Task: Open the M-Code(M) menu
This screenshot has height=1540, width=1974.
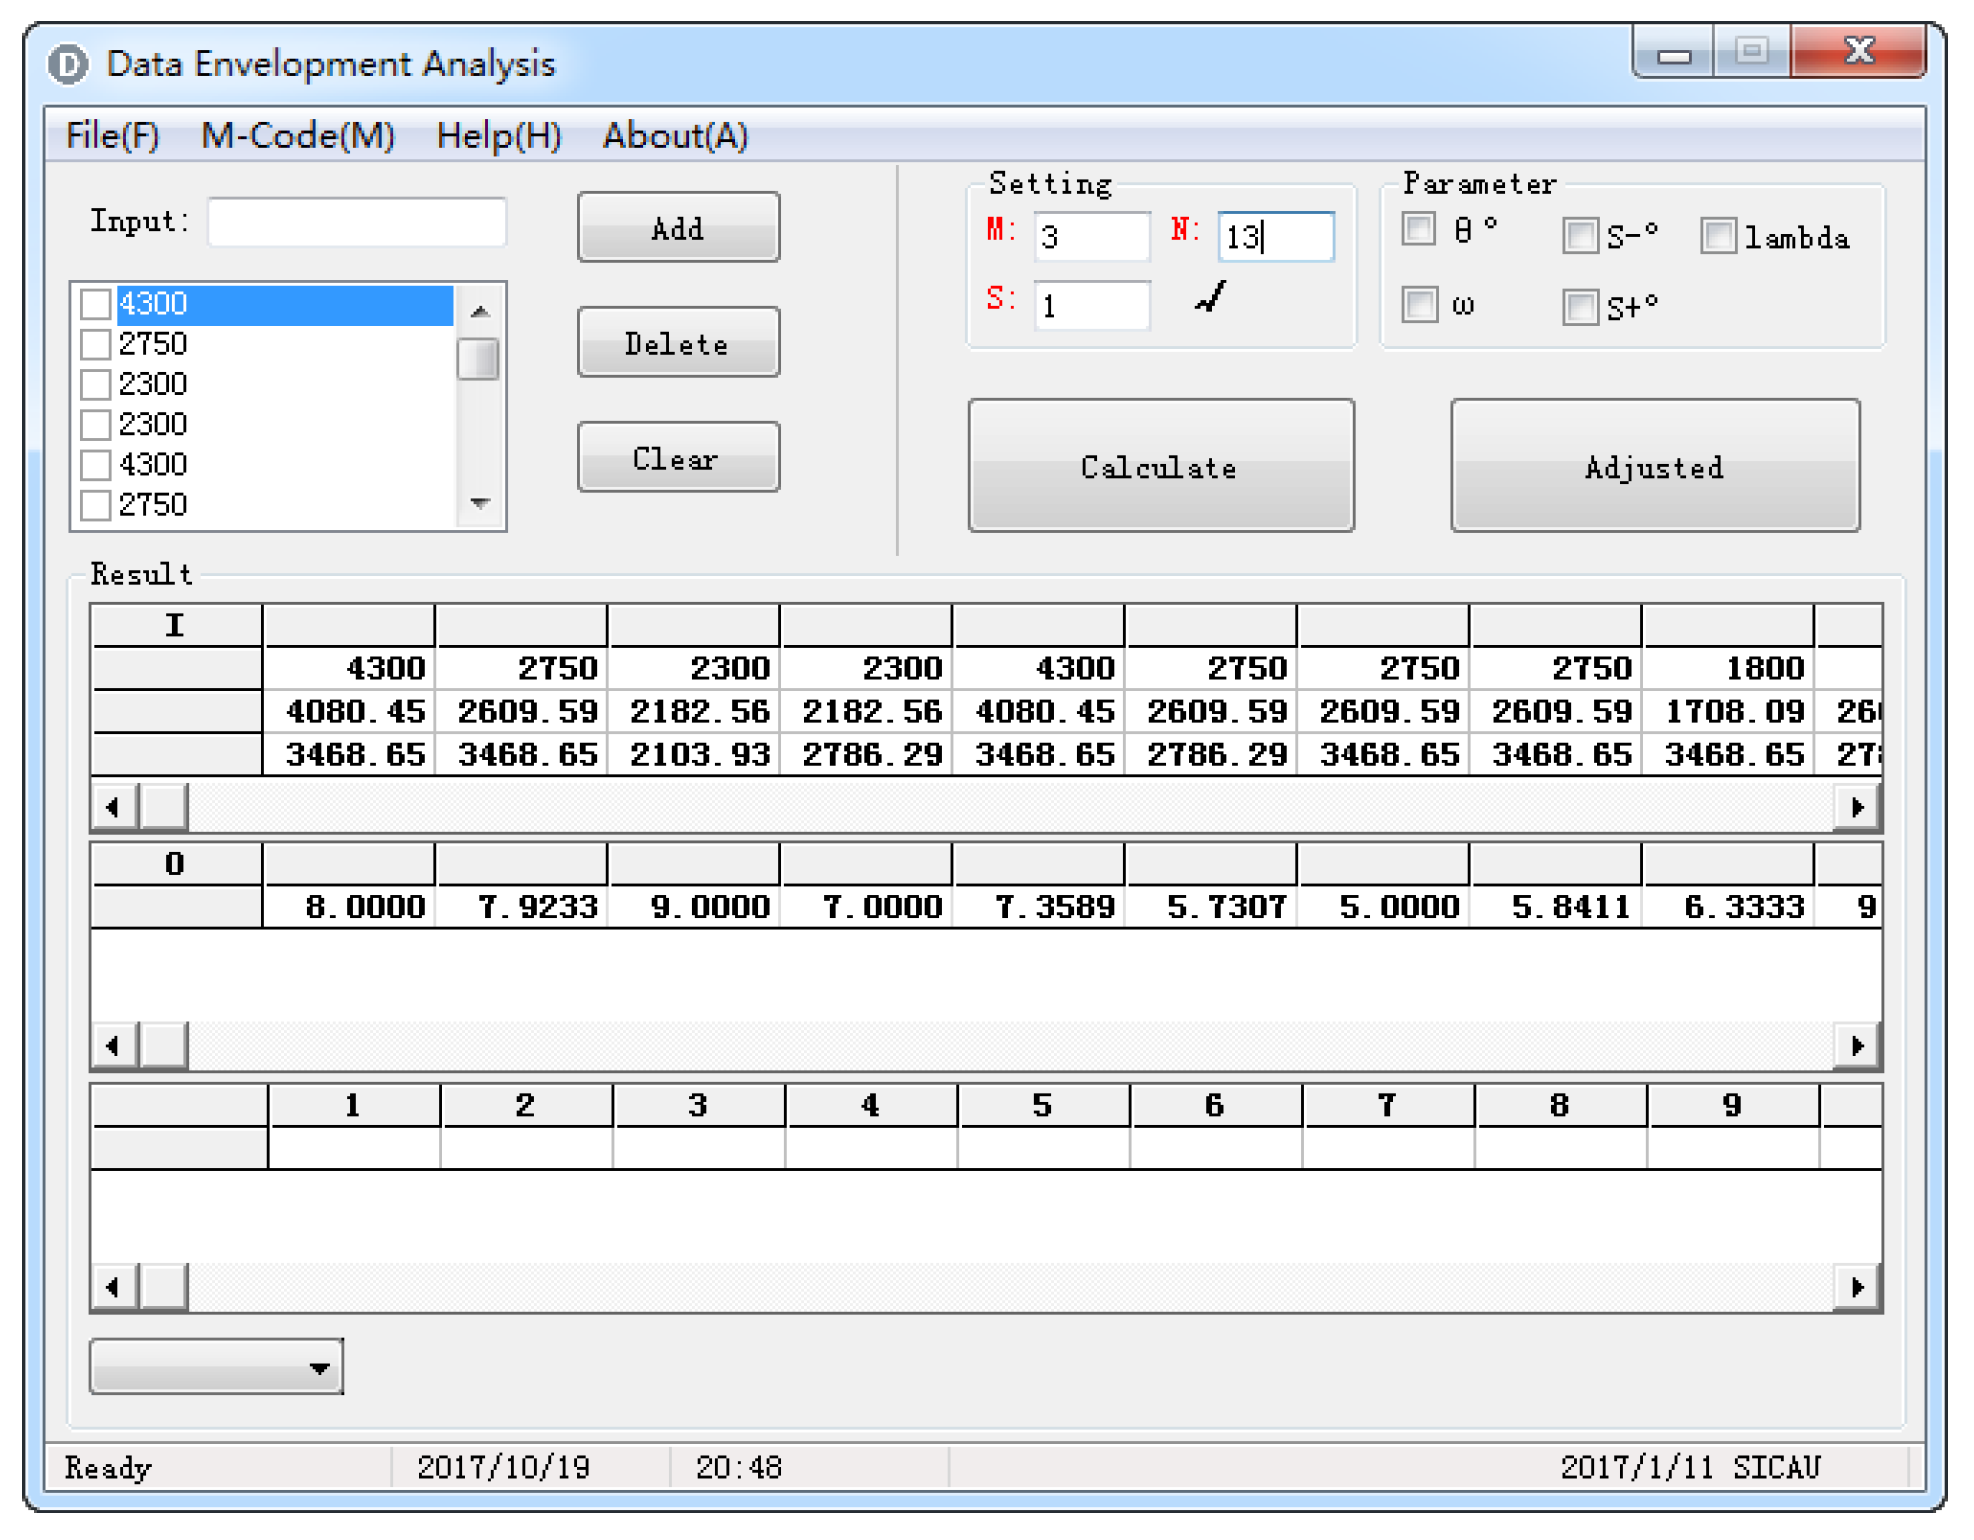Action: coord(297,135)
